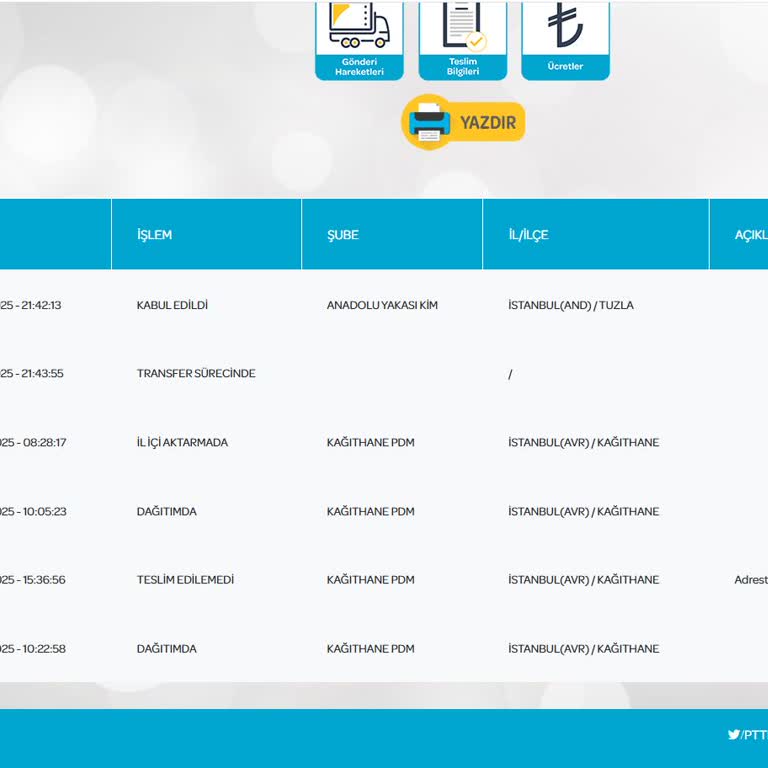Click the 21:42:13 timestamp cell

32,305
